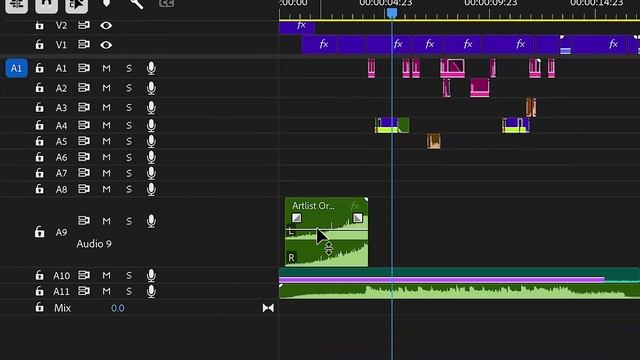Toggle sync lock on track A1
The height and width of the screenshot is (360, 640).
[x=84, y=68]
